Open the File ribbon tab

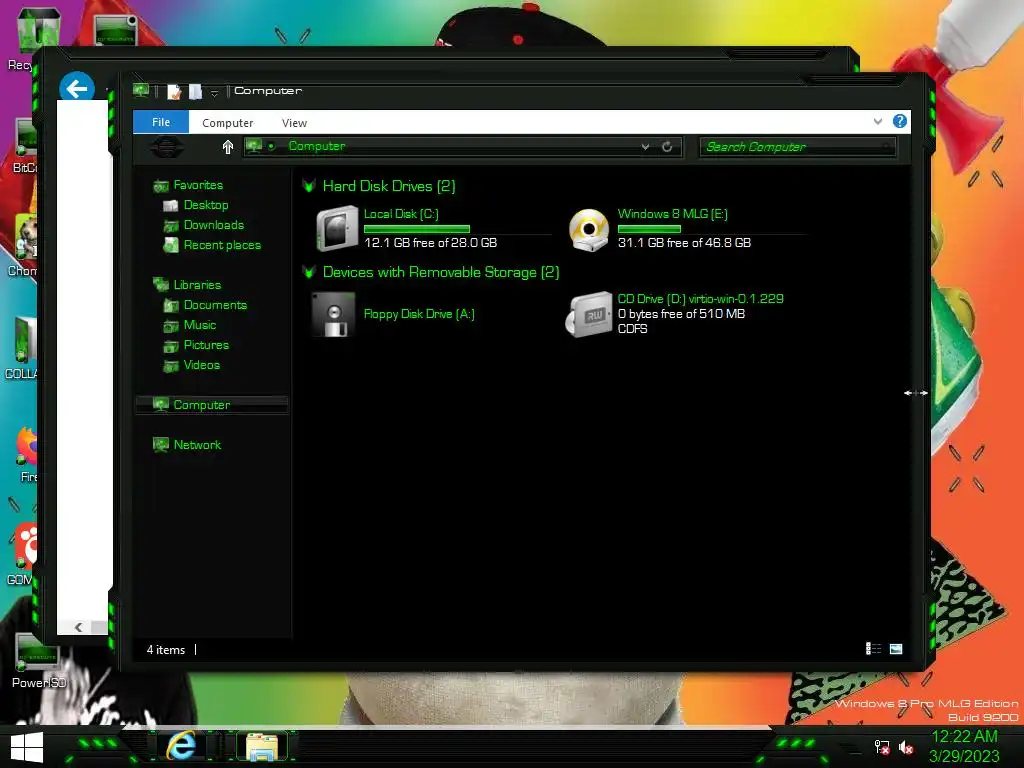coord(161,122)
